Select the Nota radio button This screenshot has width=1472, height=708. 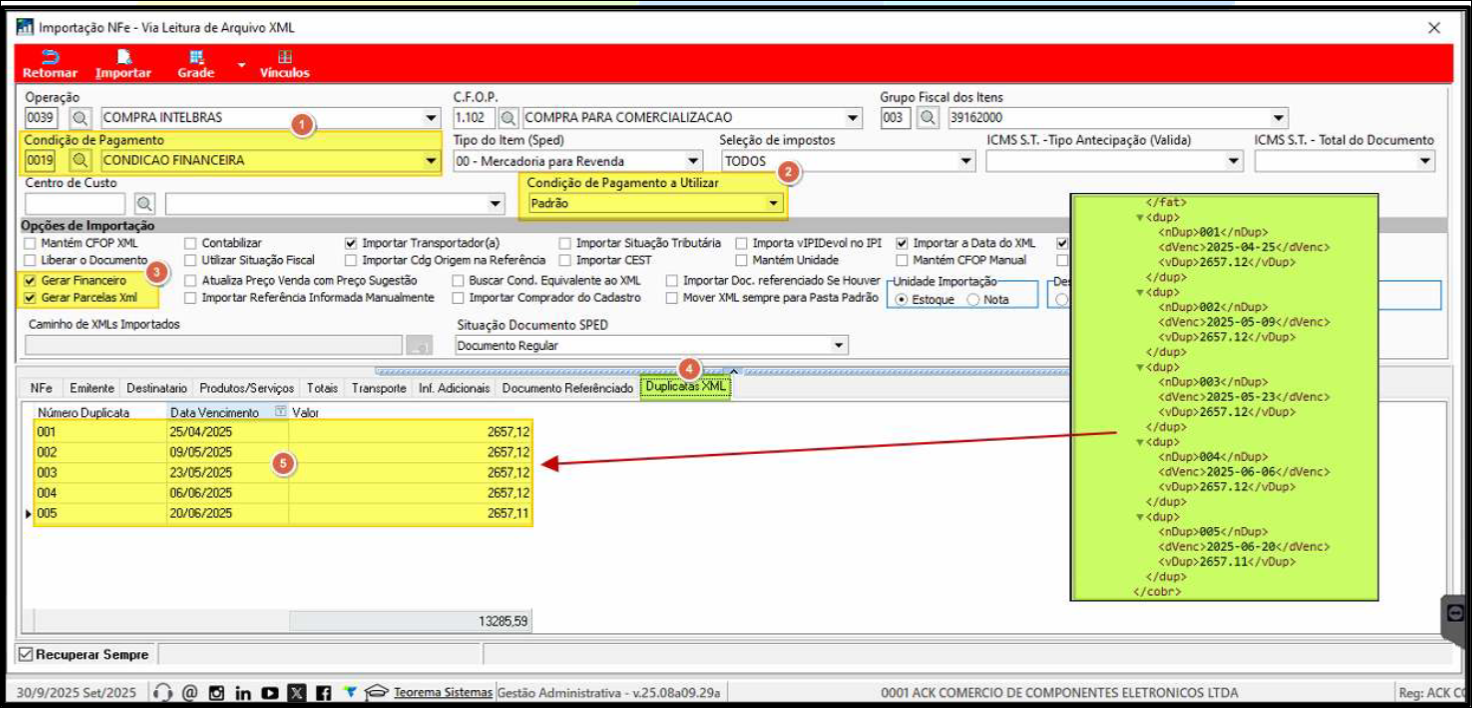[973, 300]
